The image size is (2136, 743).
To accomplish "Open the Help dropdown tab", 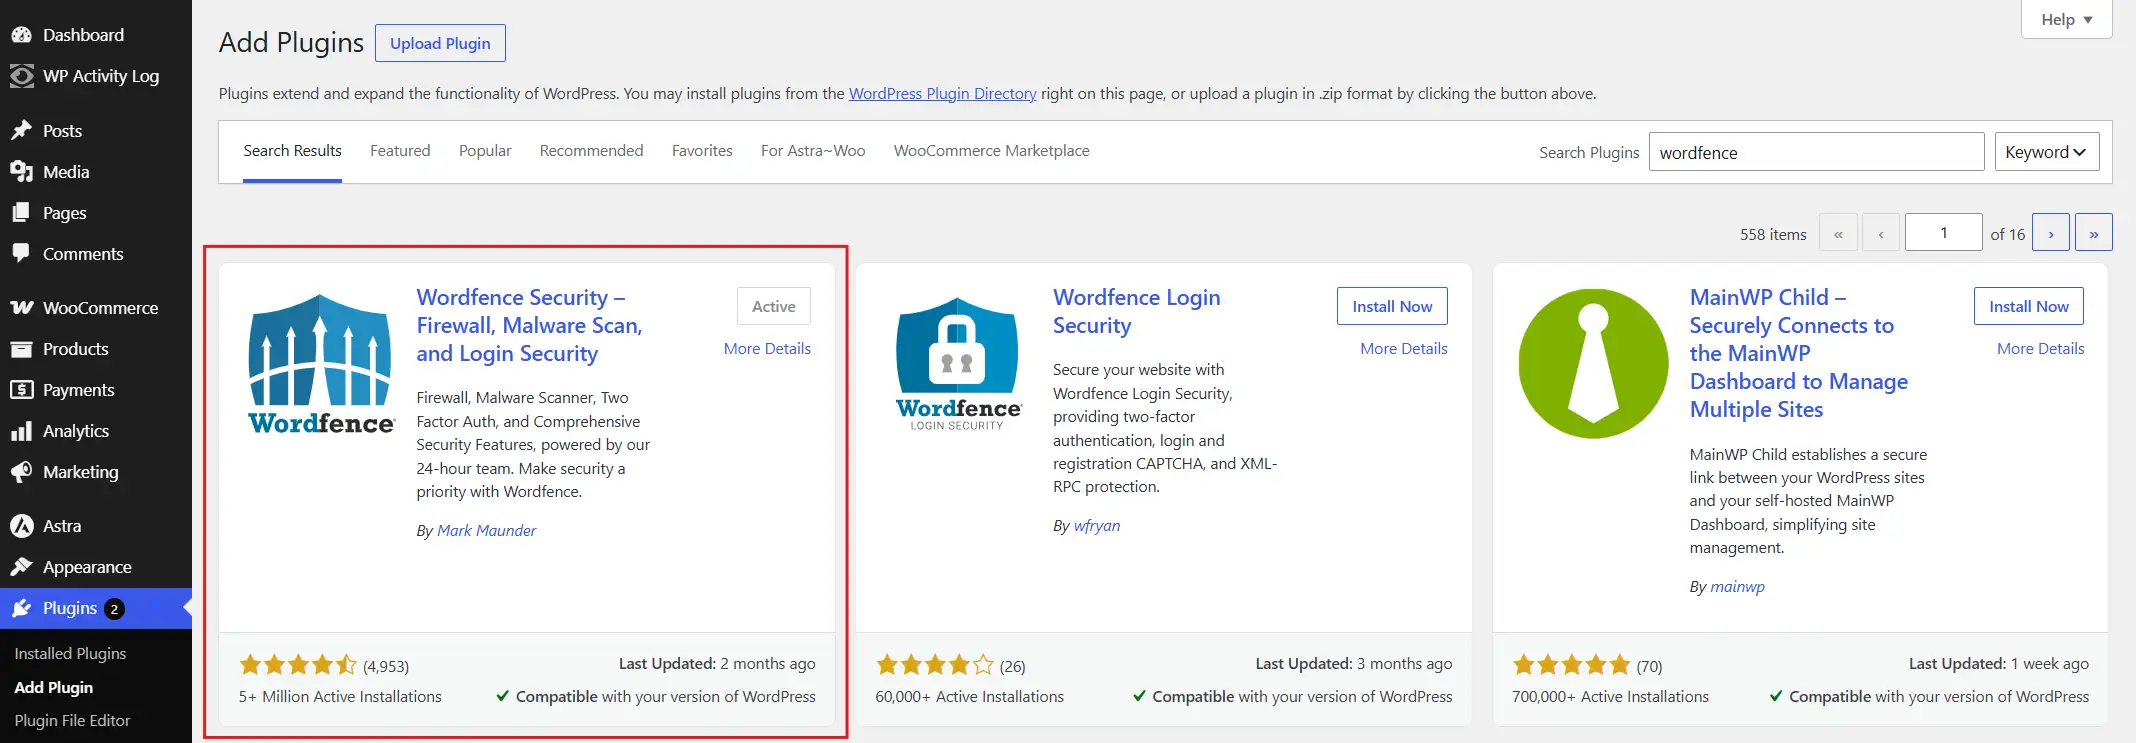I will (x=2066, y=19).
